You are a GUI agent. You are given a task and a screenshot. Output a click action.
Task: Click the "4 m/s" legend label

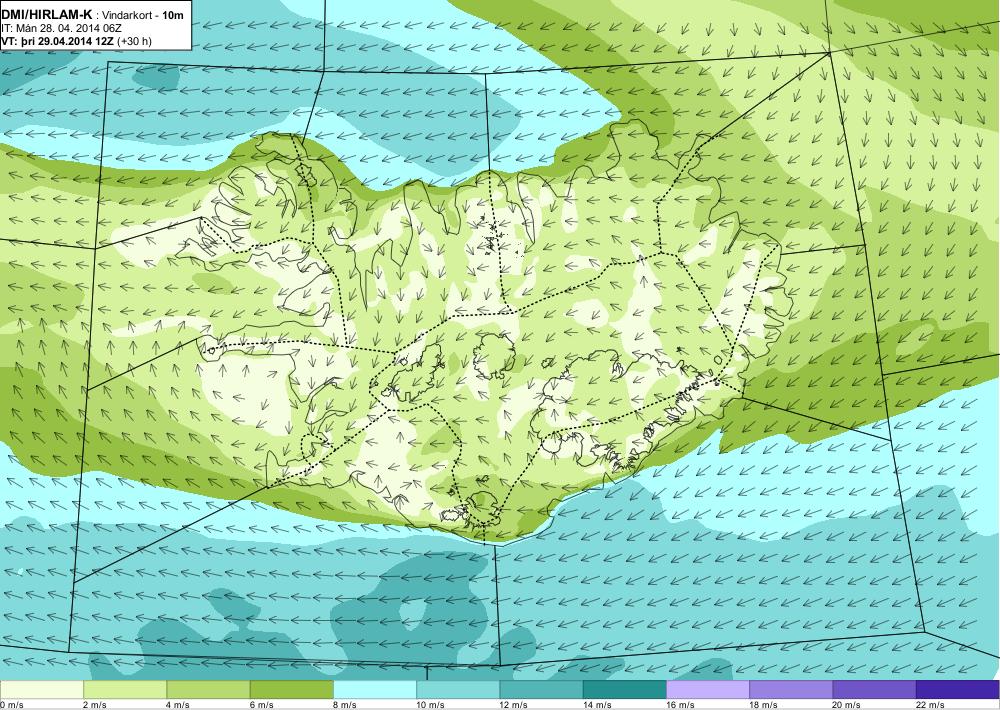coord(179,704)
